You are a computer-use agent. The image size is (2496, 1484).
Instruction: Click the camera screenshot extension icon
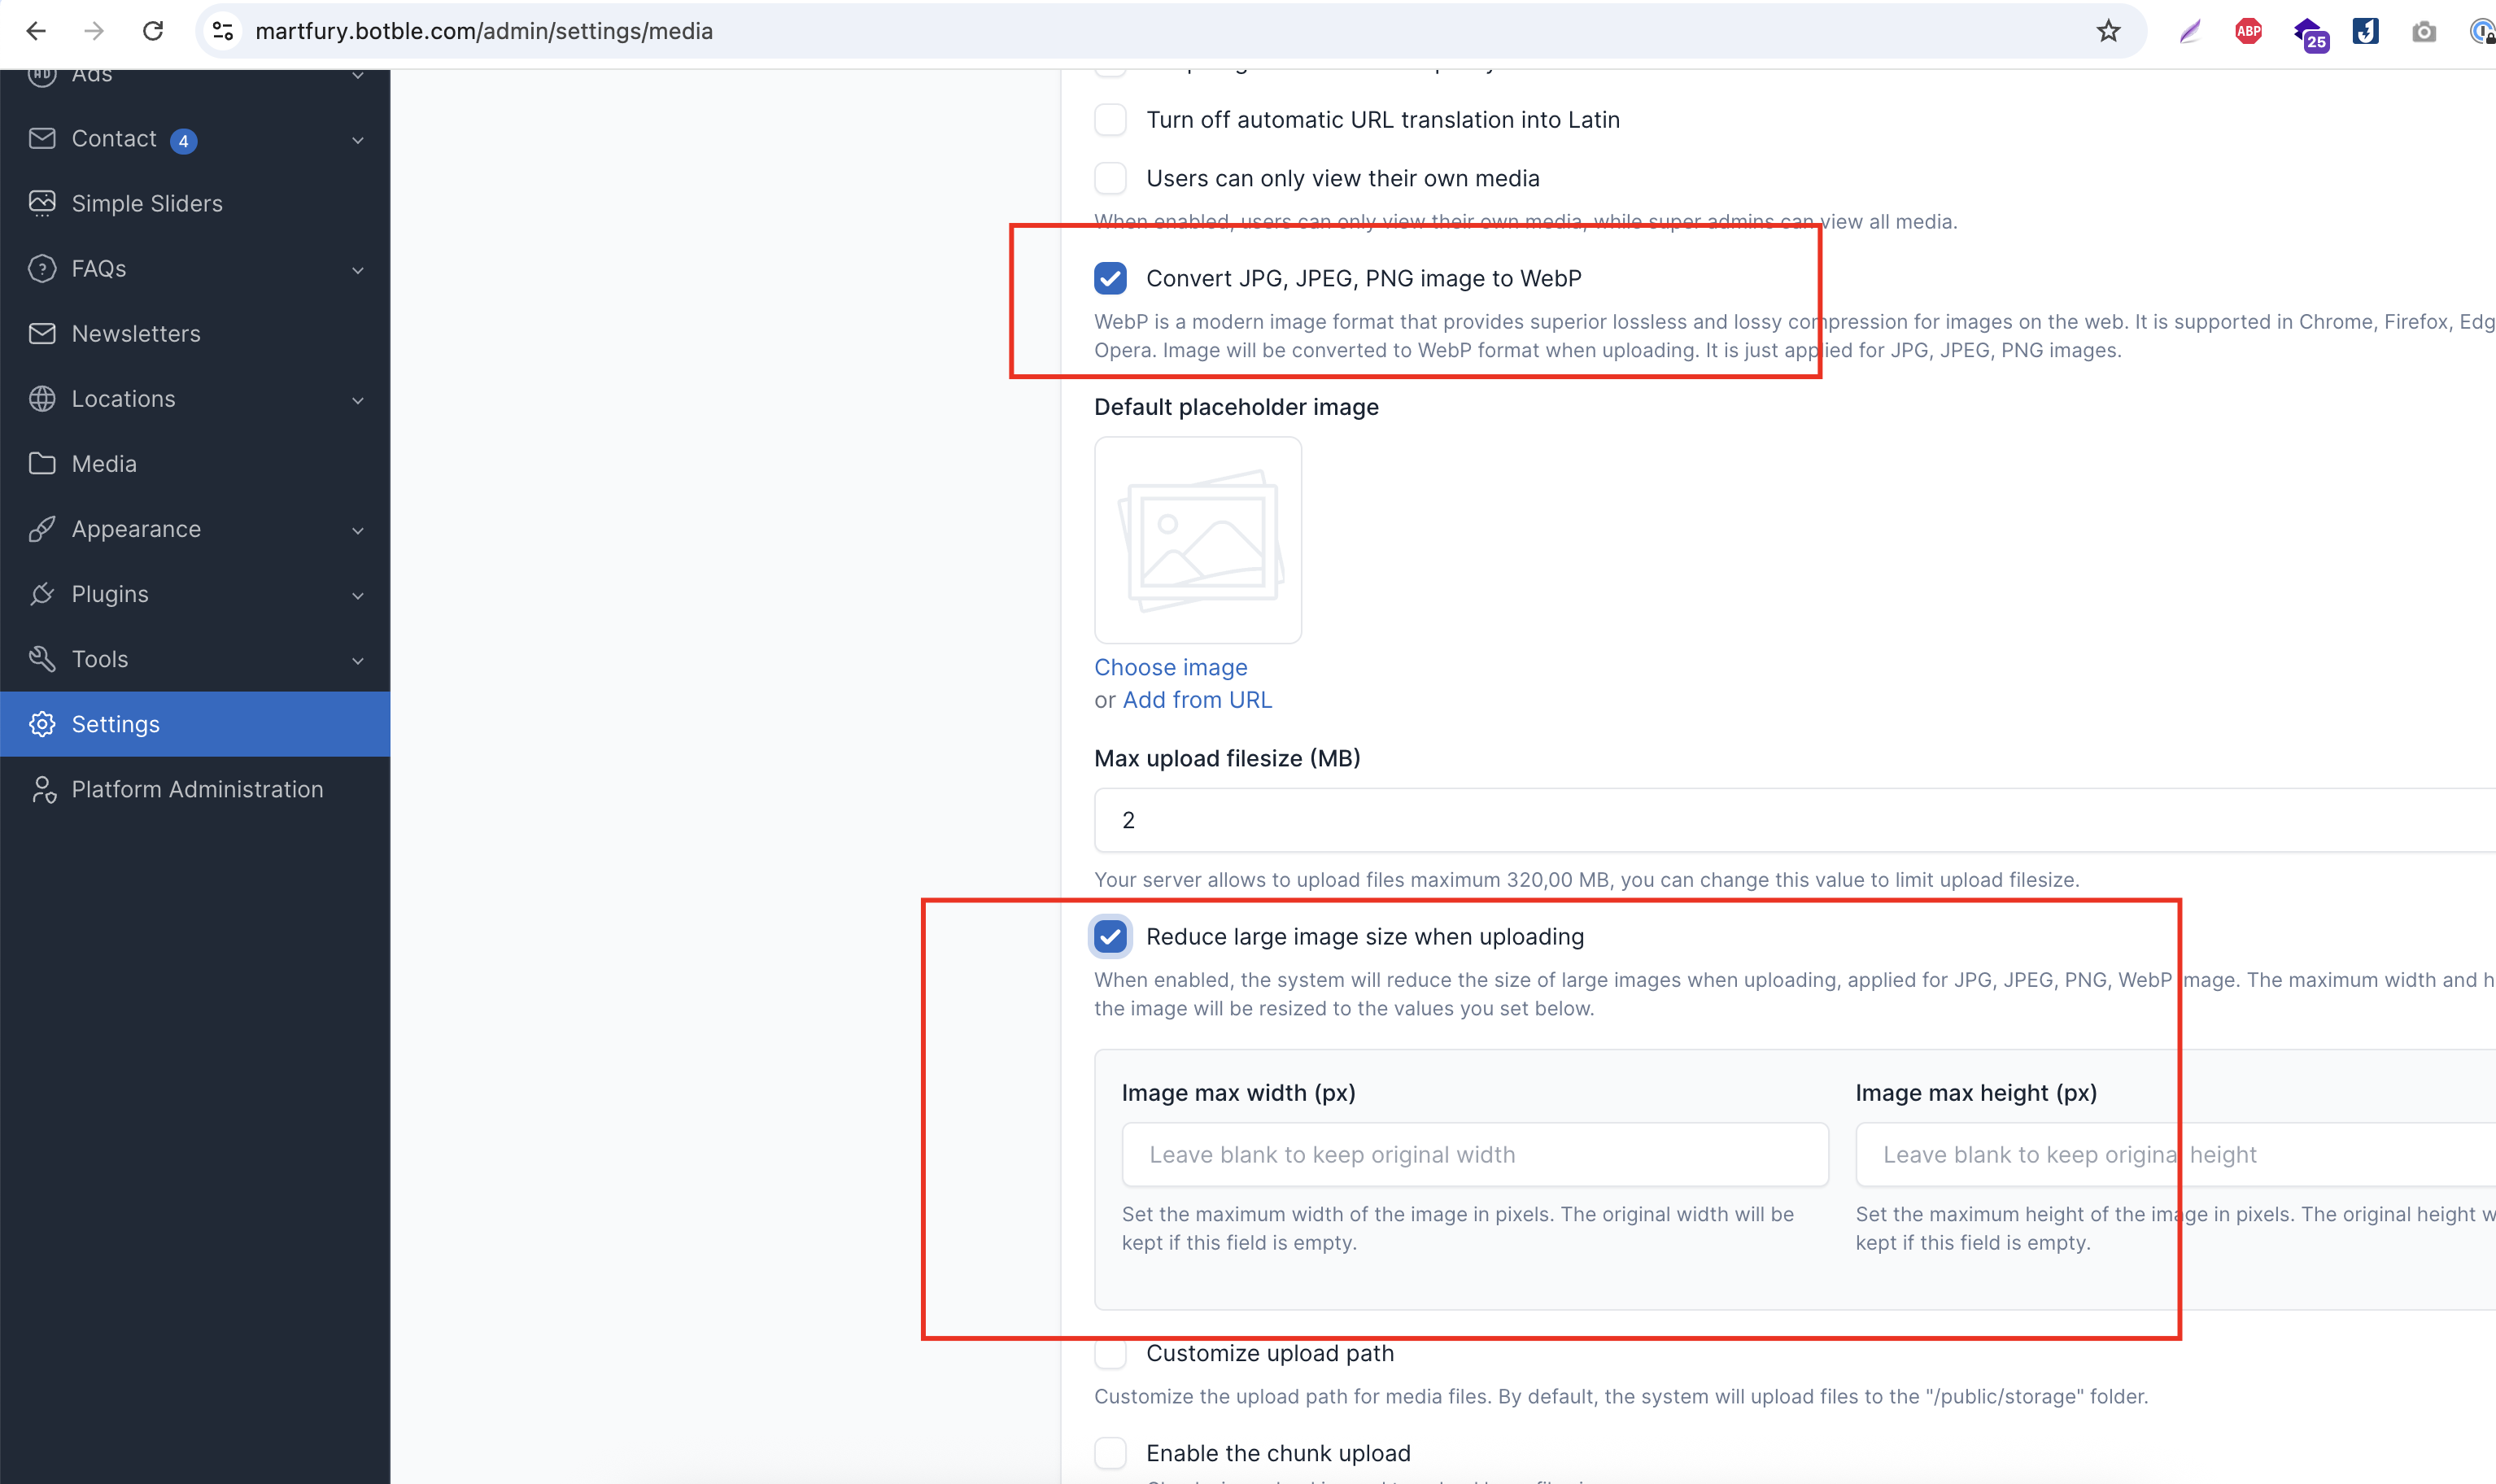(x=2424, y=32)
